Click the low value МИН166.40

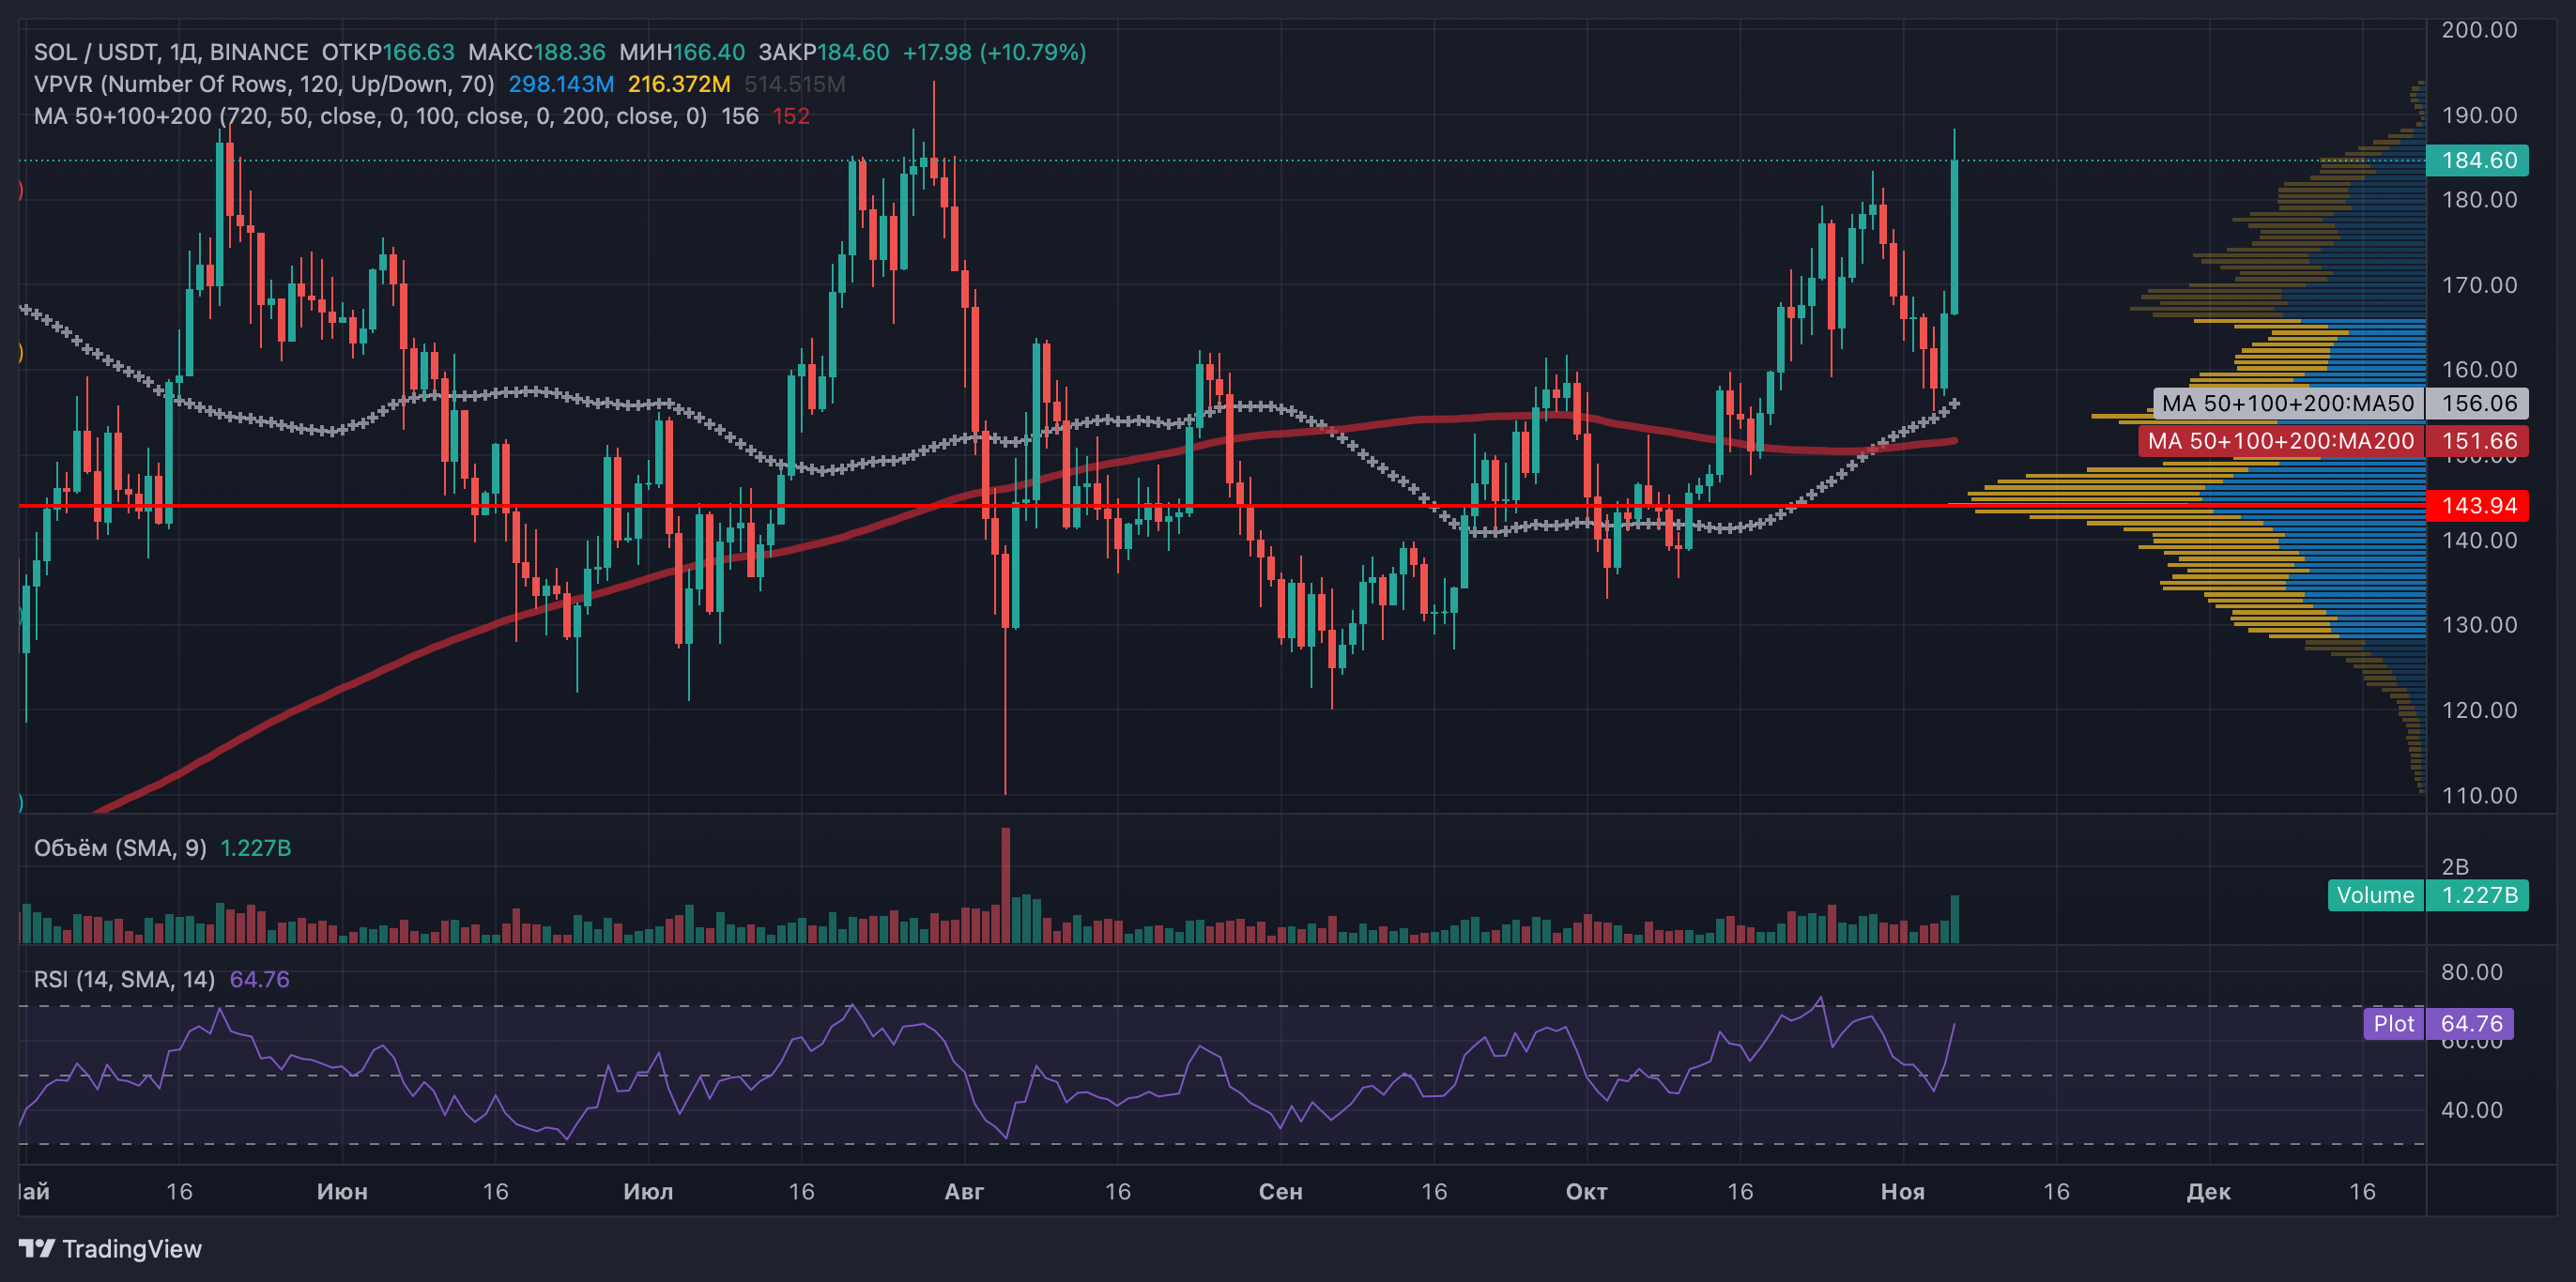(682, 52)
